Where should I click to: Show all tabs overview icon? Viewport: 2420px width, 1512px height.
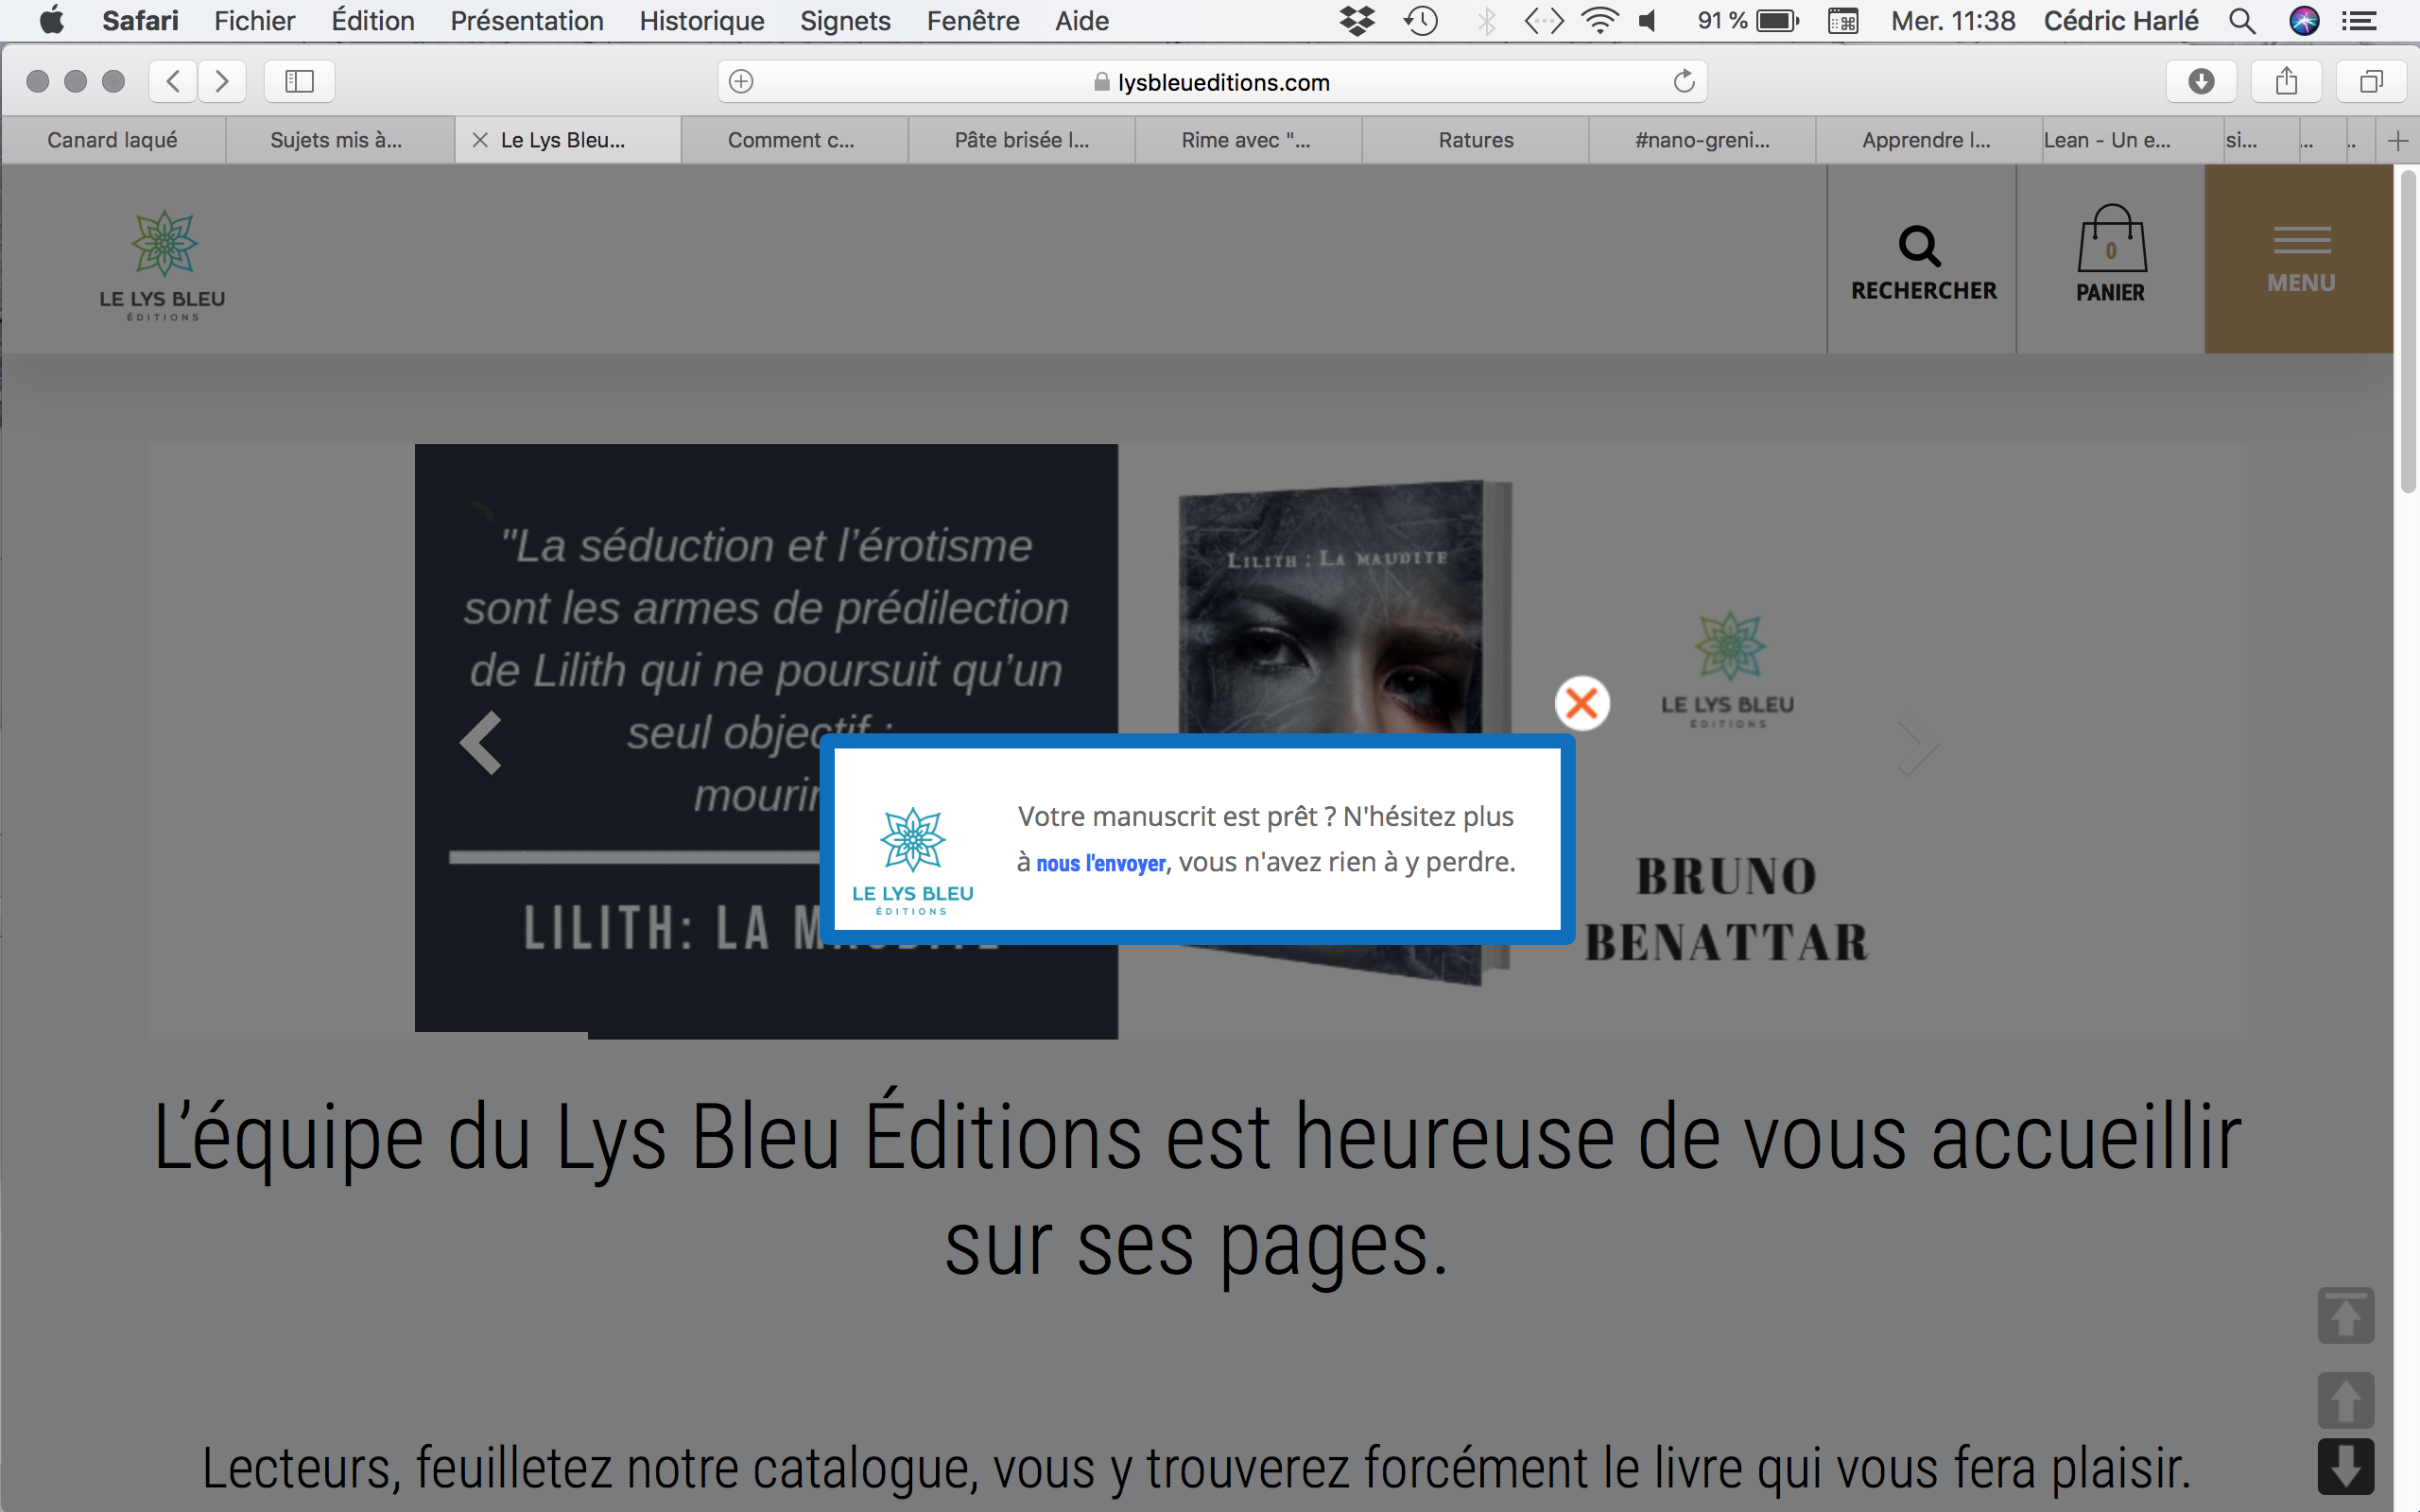[2371, 81]
